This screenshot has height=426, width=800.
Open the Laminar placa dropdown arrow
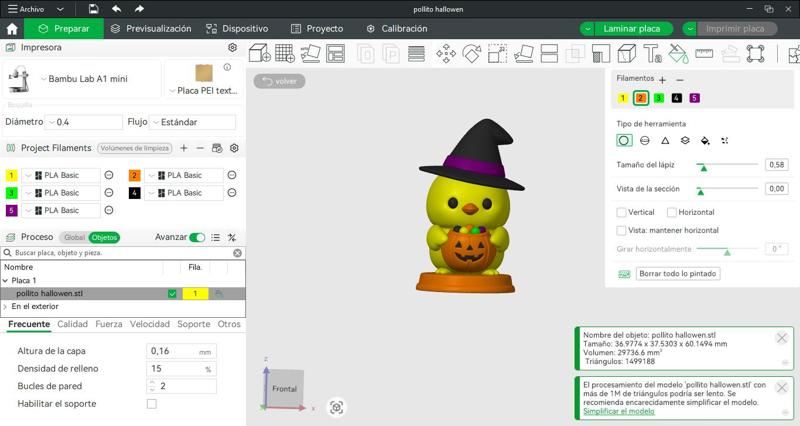tap(587, 29)
